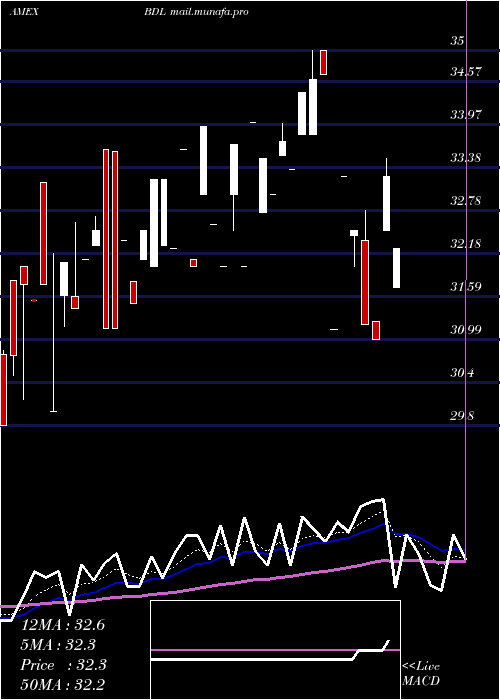Click the MACD inset chart box
The width and height of the screenshot is (500, 700).
275,650
